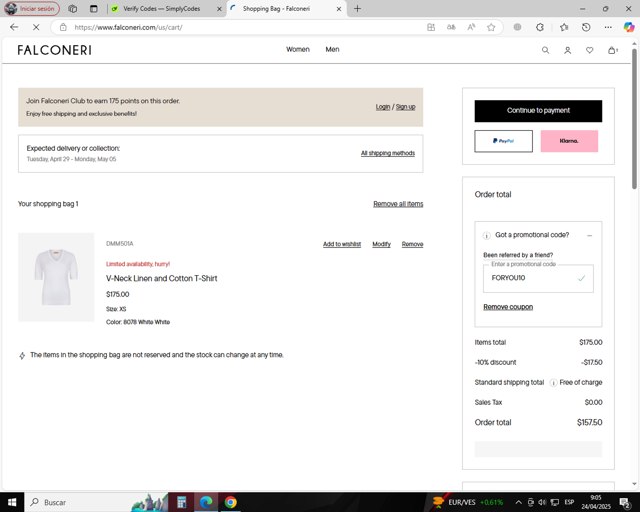Click the page vertical scrollbar
The width and height of the screenshot is (640, 512).
coord(634,118)
